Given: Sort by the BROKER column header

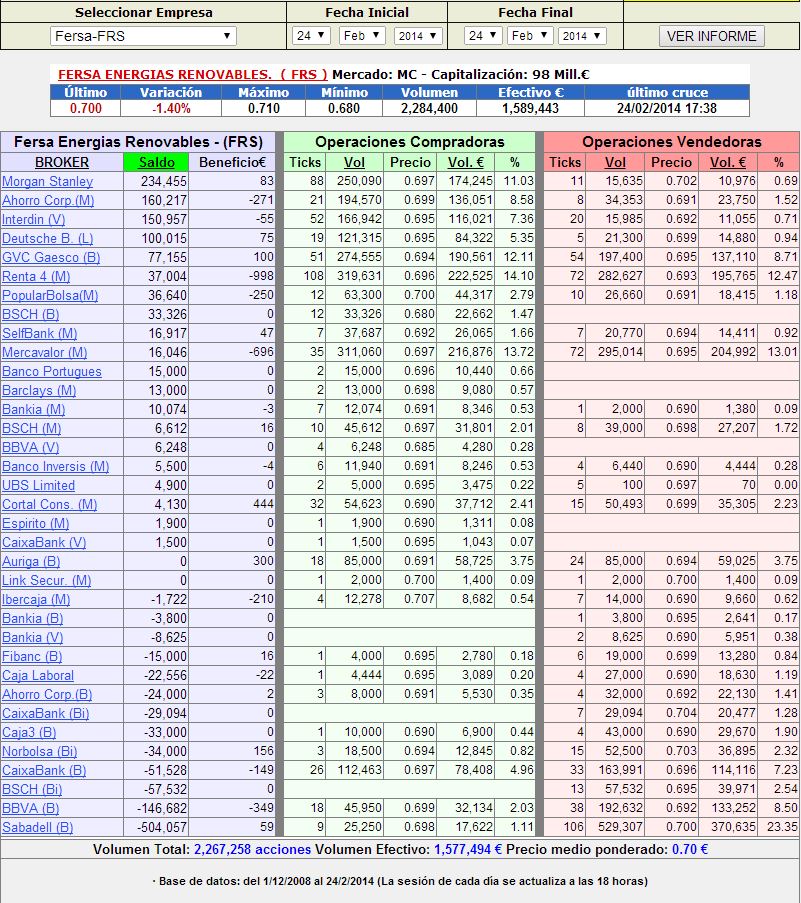Looking at the screenshot, I should click(62, 162).
